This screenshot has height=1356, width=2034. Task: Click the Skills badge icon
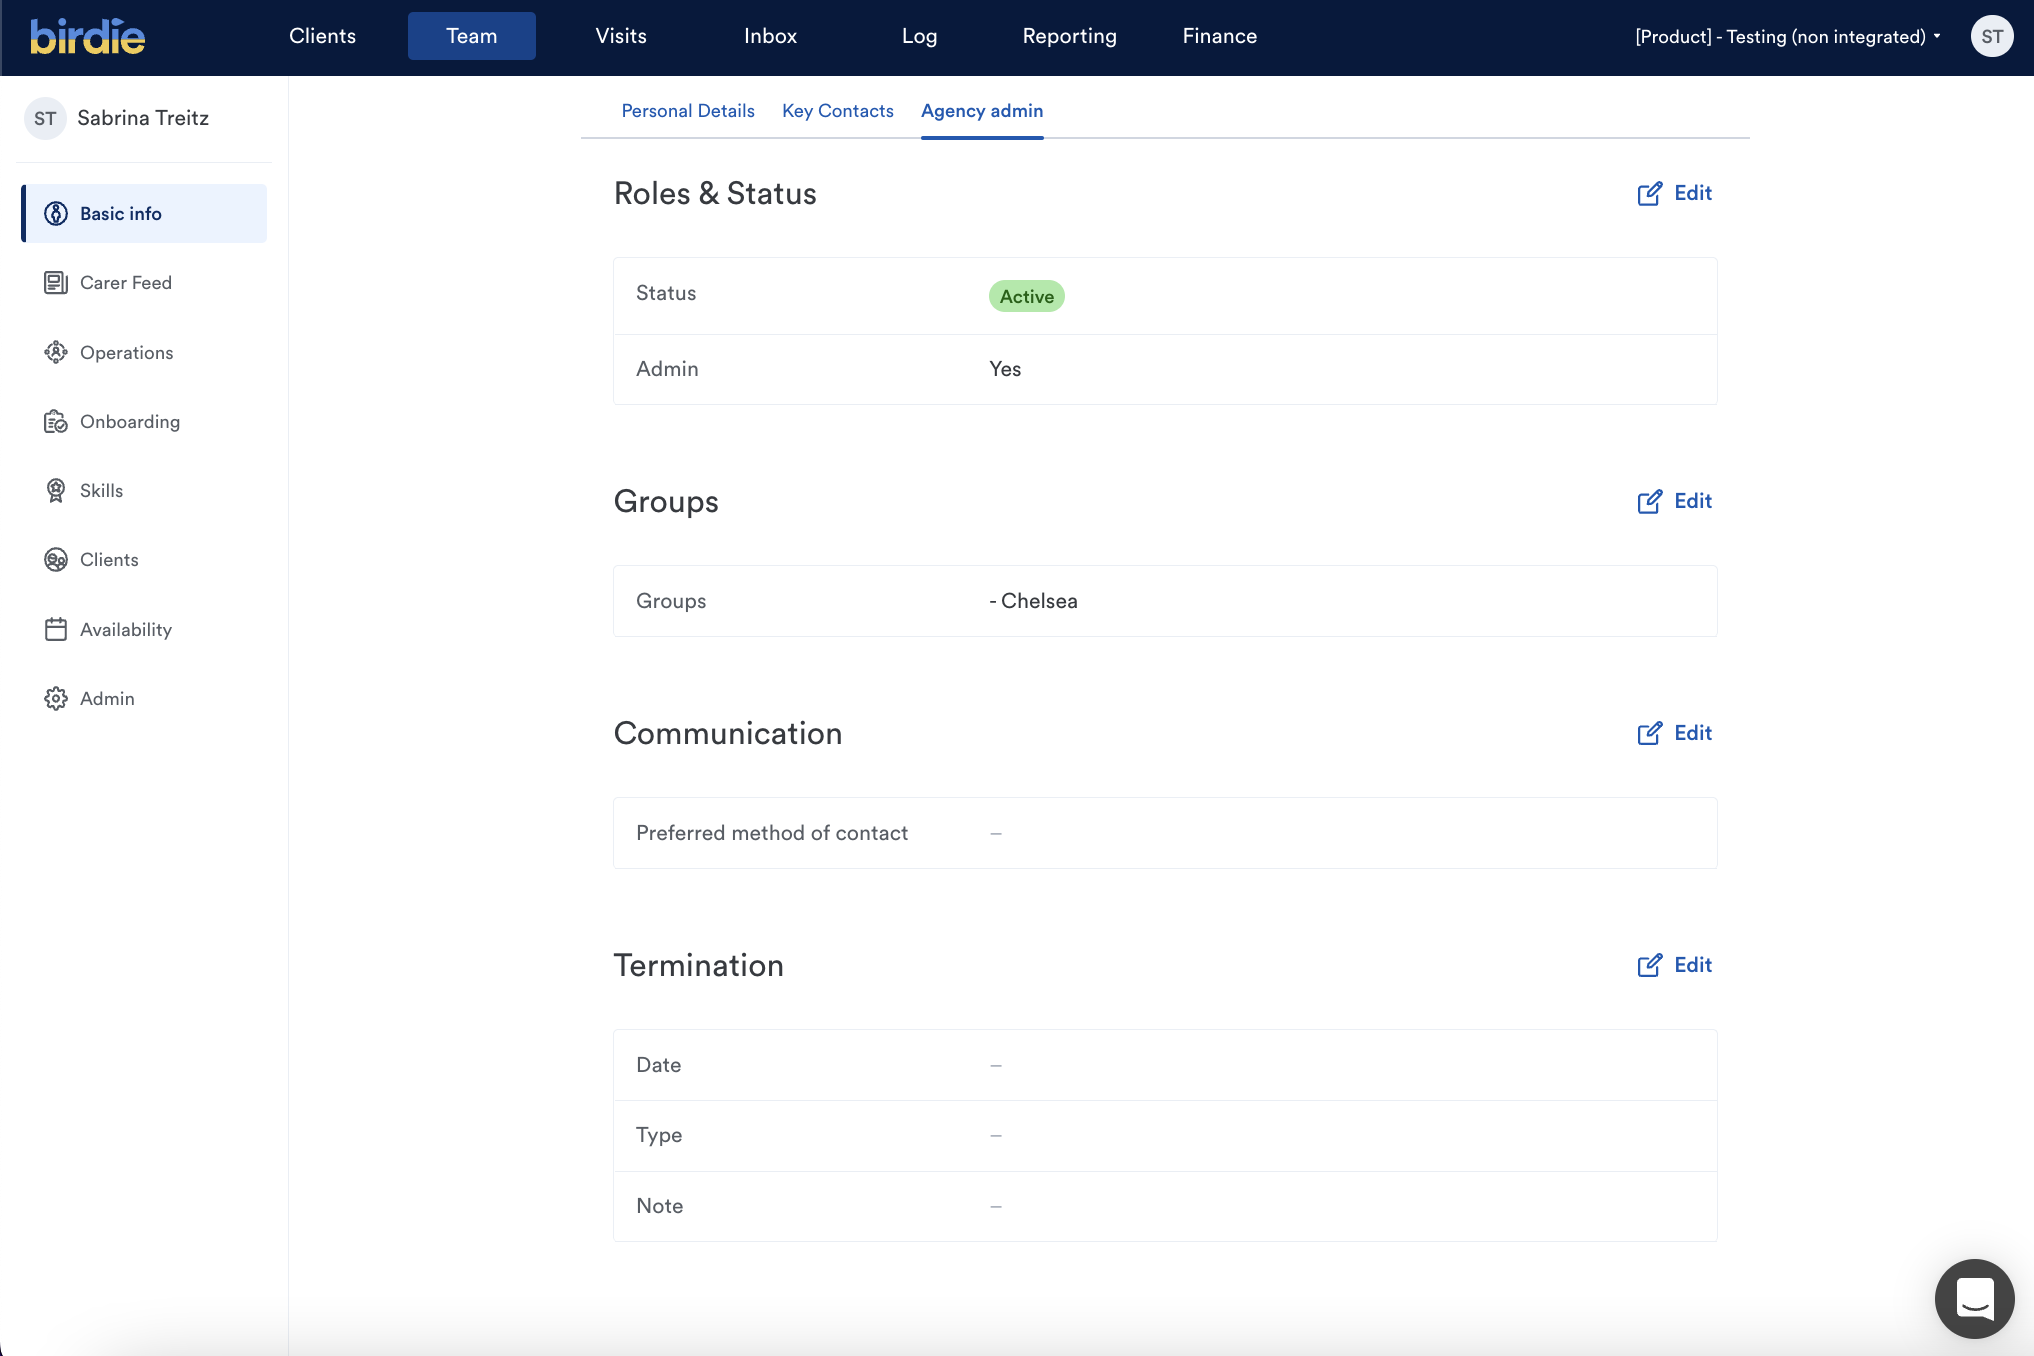[56, 491]
